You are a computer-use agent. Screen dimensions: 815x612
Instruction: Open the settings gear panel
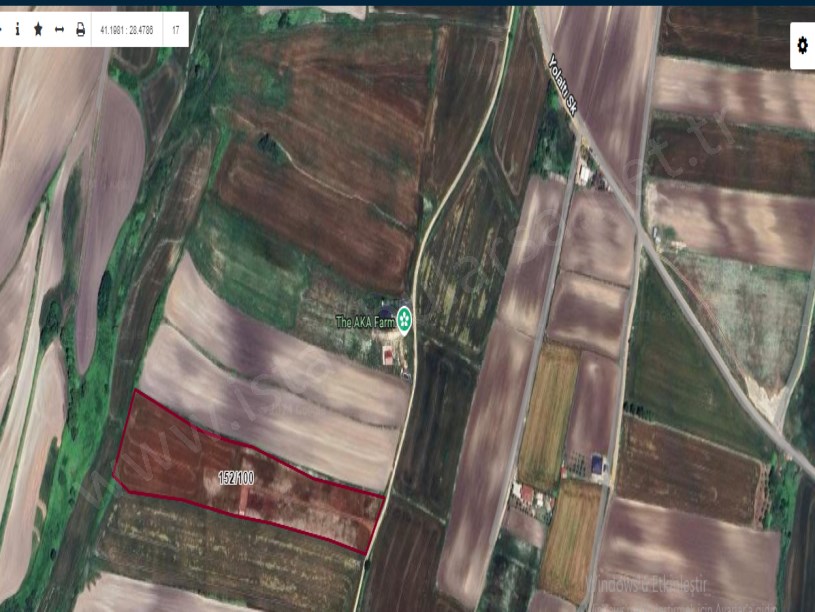(x=801, y=45)
